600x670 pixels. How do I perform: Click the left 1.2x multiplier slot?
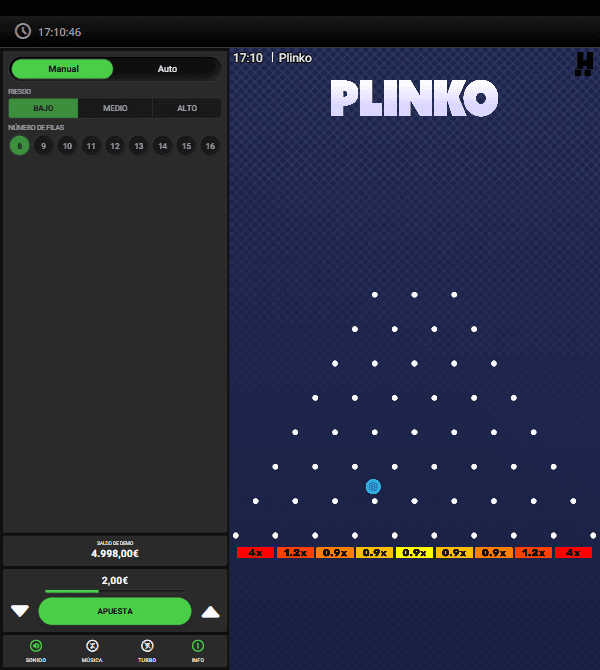pyautogui.click(x=295, y=552)
